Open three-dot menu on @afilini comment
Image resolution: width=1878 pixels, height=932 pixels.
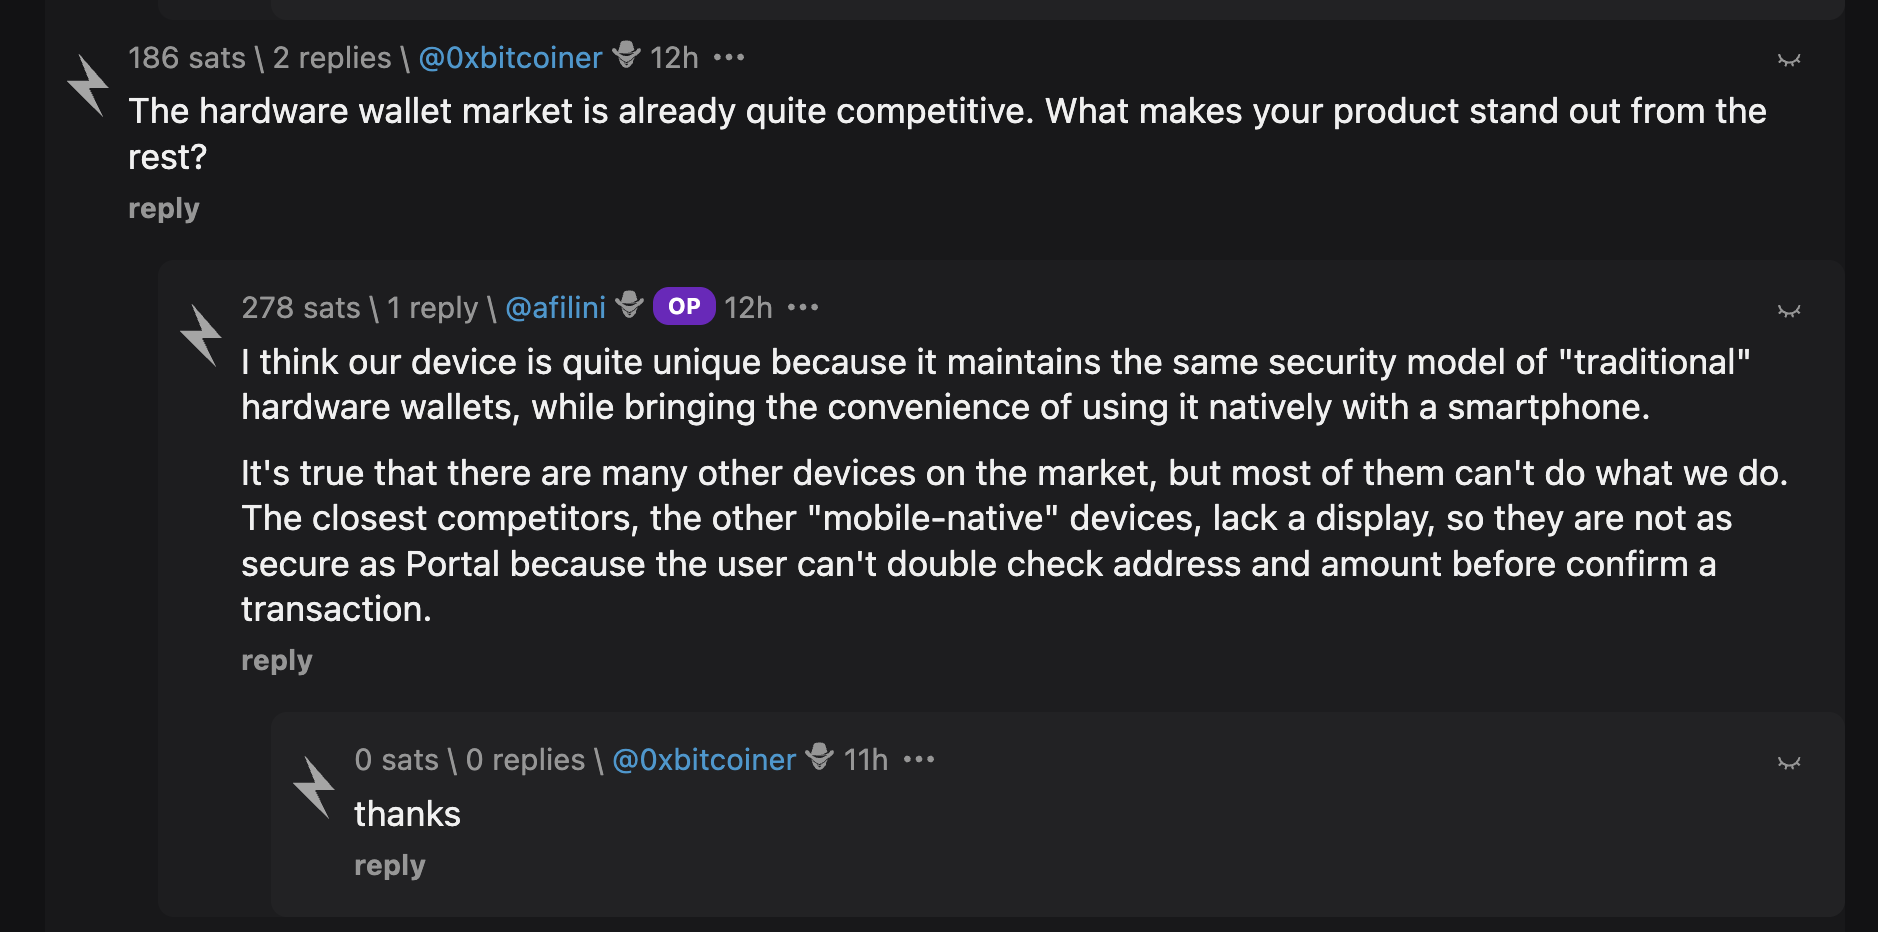point(803,308)
